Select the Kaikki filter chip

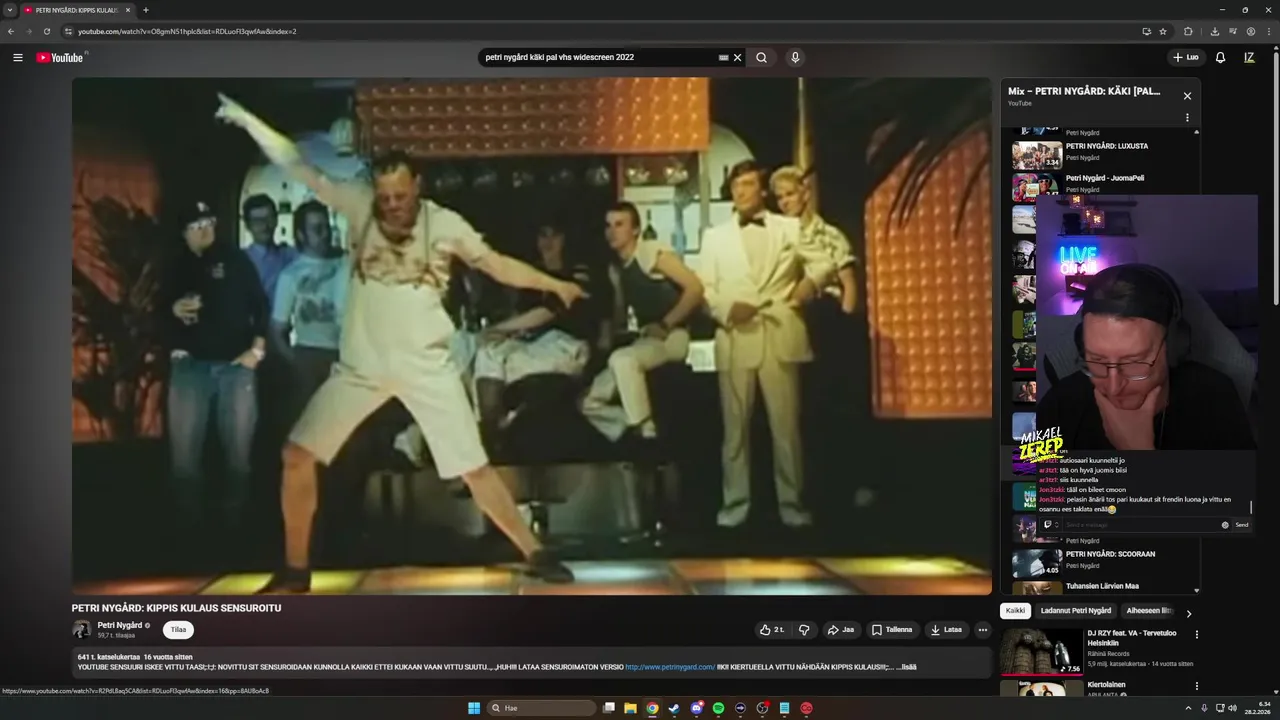coord(1015,611)
